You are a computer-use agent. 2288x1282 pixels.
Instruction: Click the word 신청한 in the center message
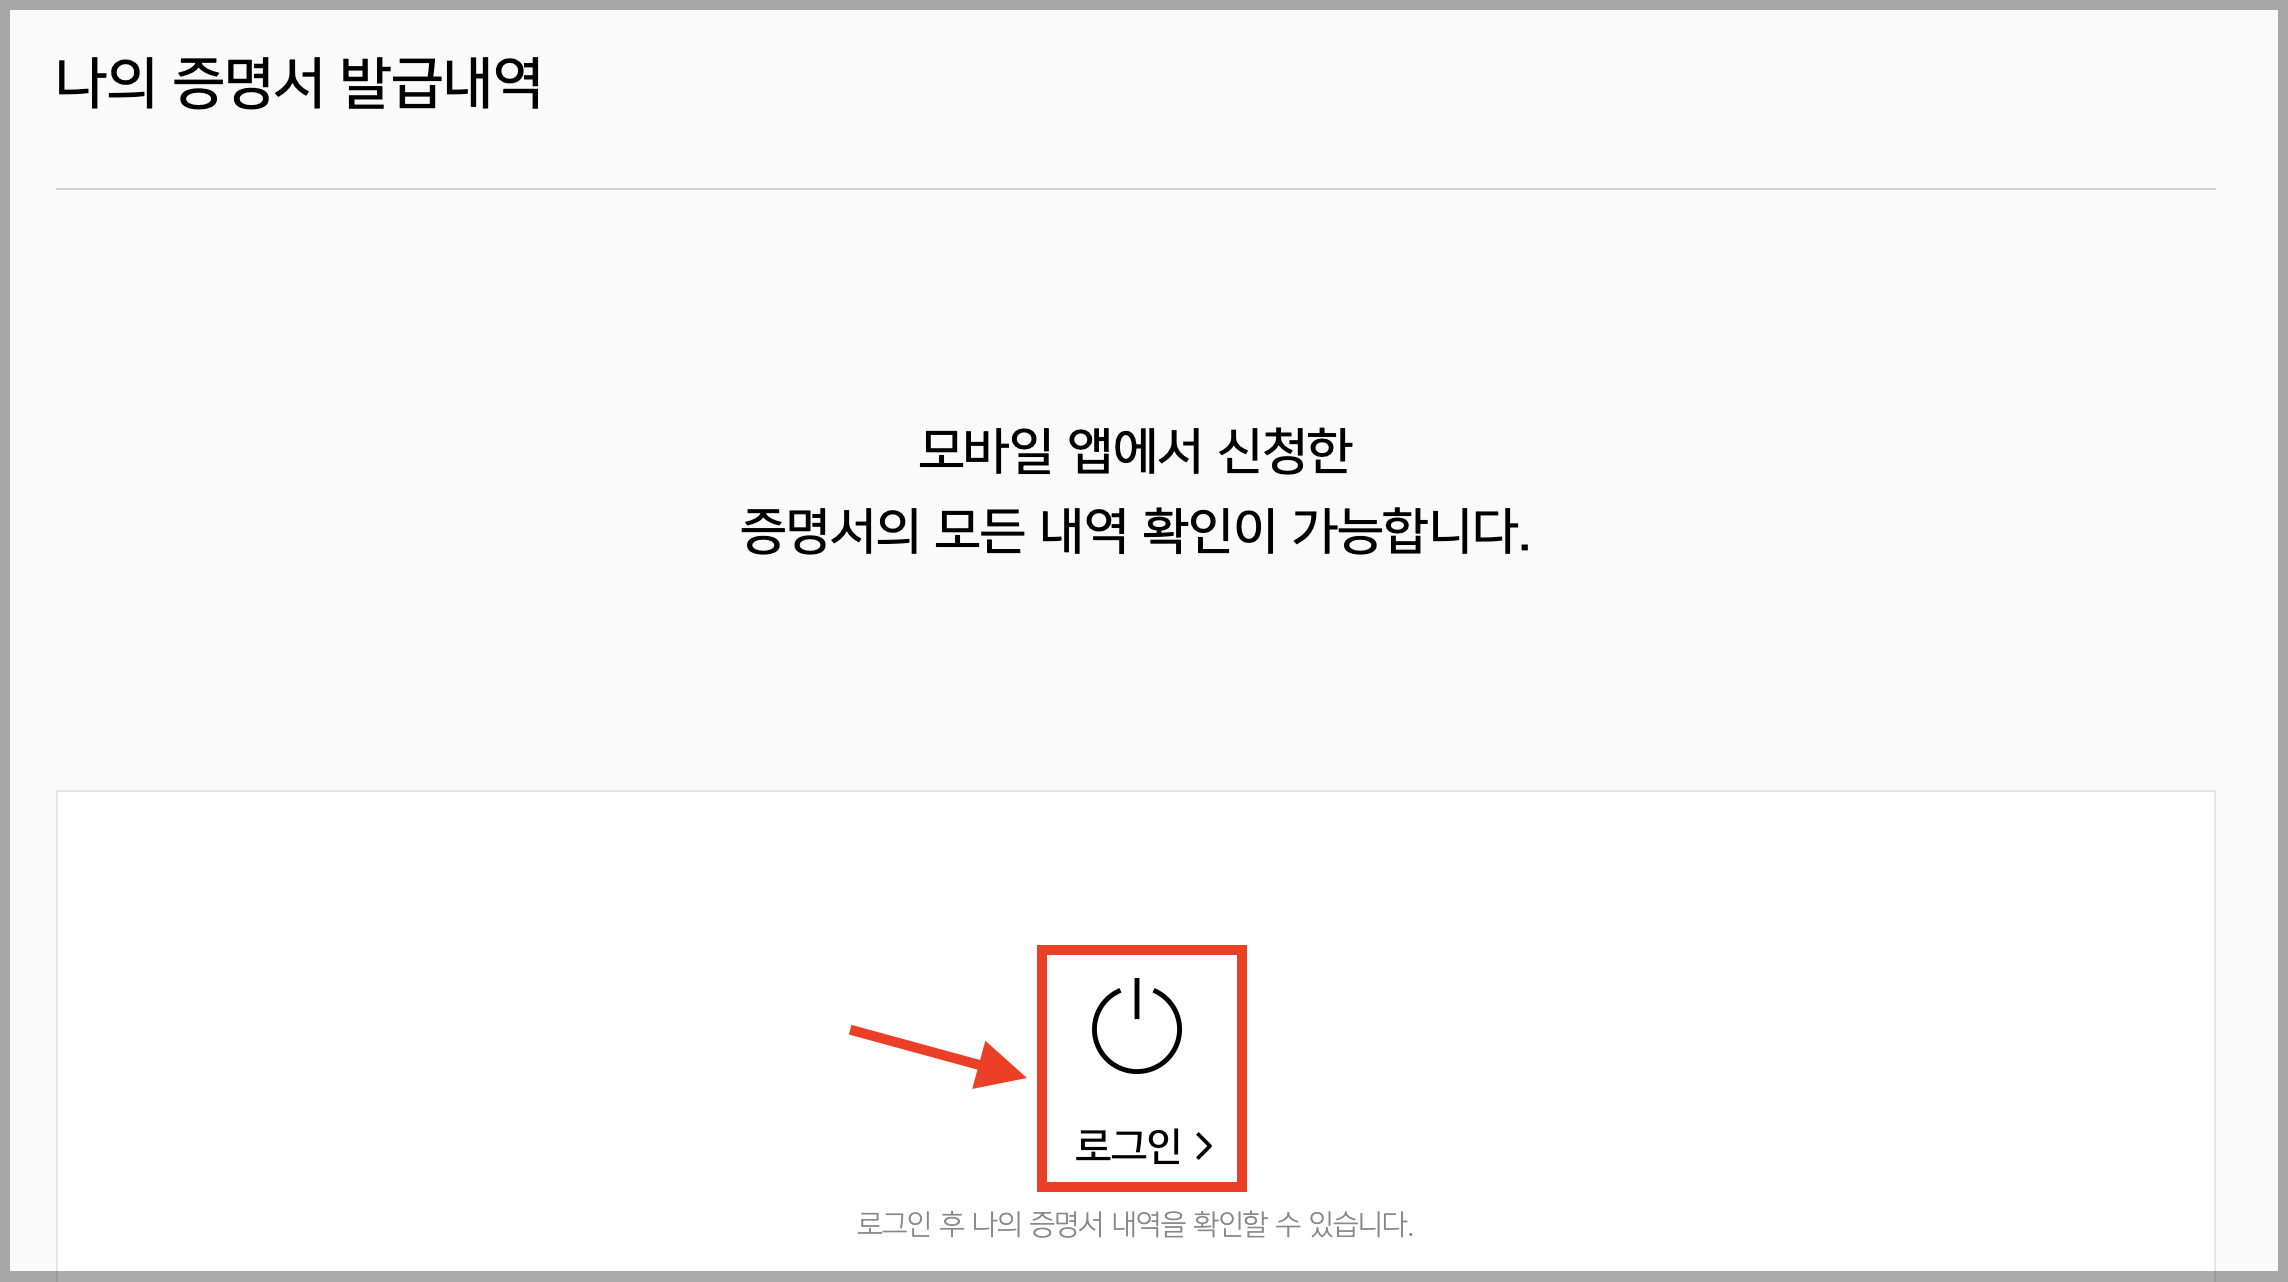point(1285,450)
